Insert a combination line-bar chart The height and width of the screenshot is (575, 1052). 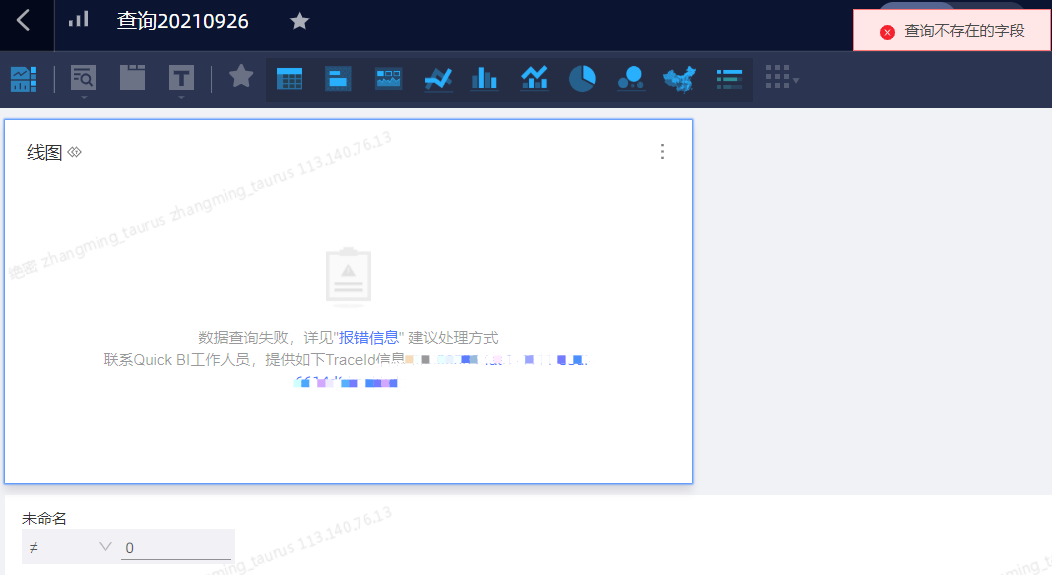coord(534,79)
